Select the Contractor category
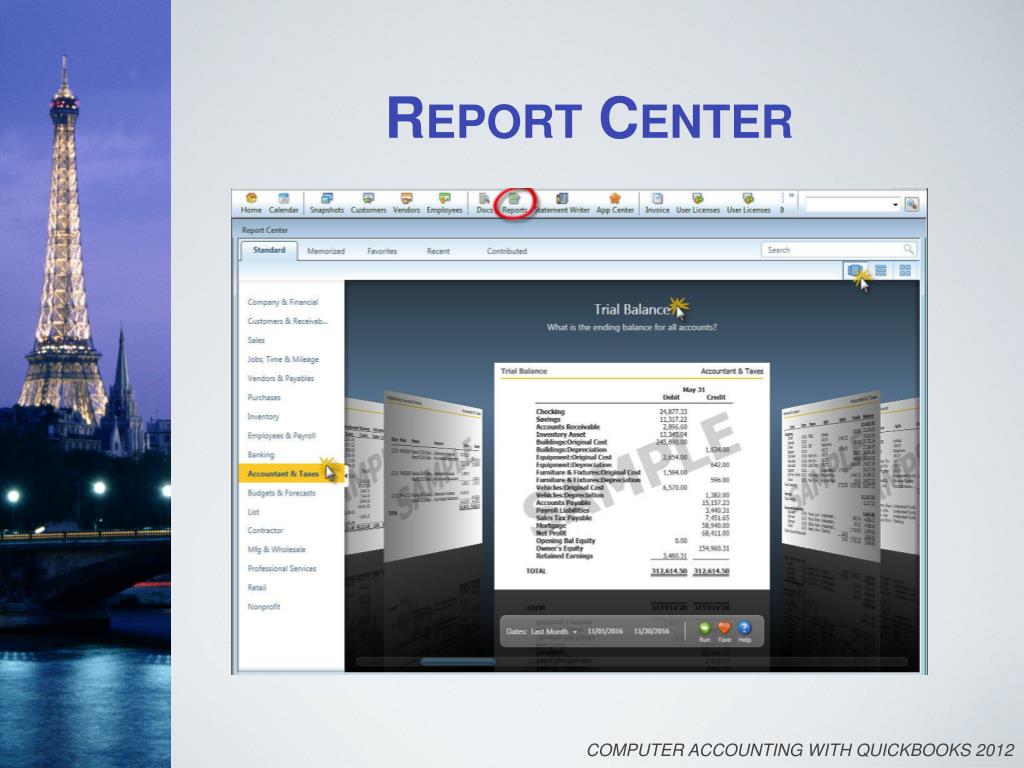The width and height of the screenshot is (1024, 768). [x=265, y=530]
